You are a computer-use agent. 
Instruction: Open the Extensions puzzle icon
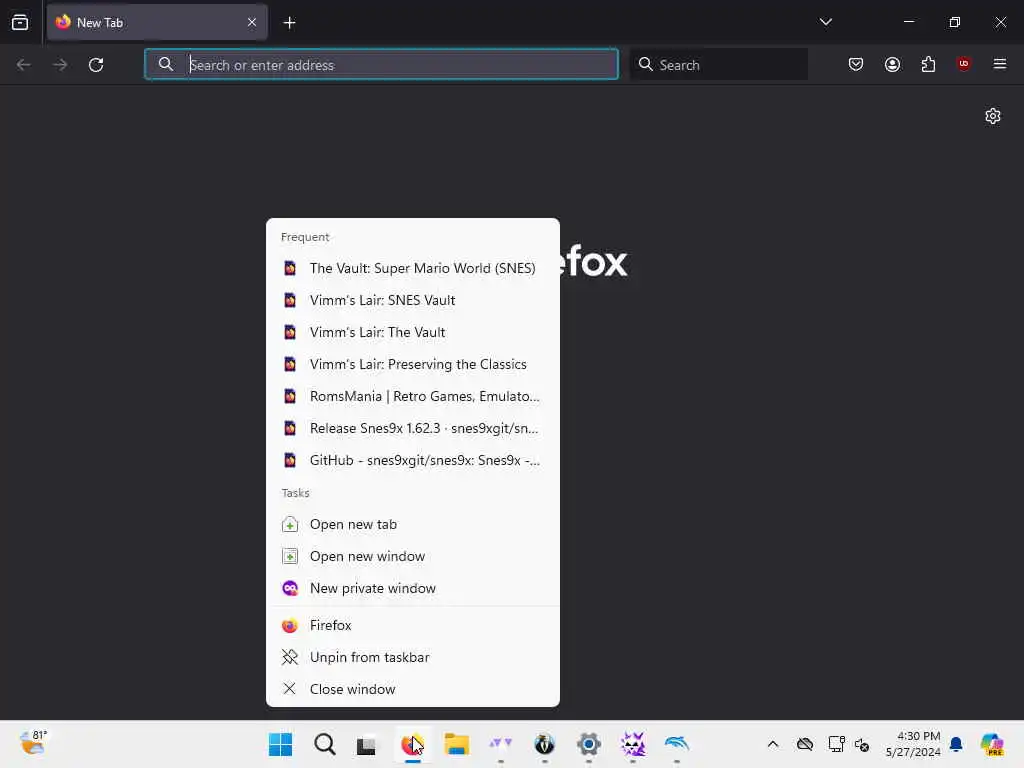pos(928,64)
